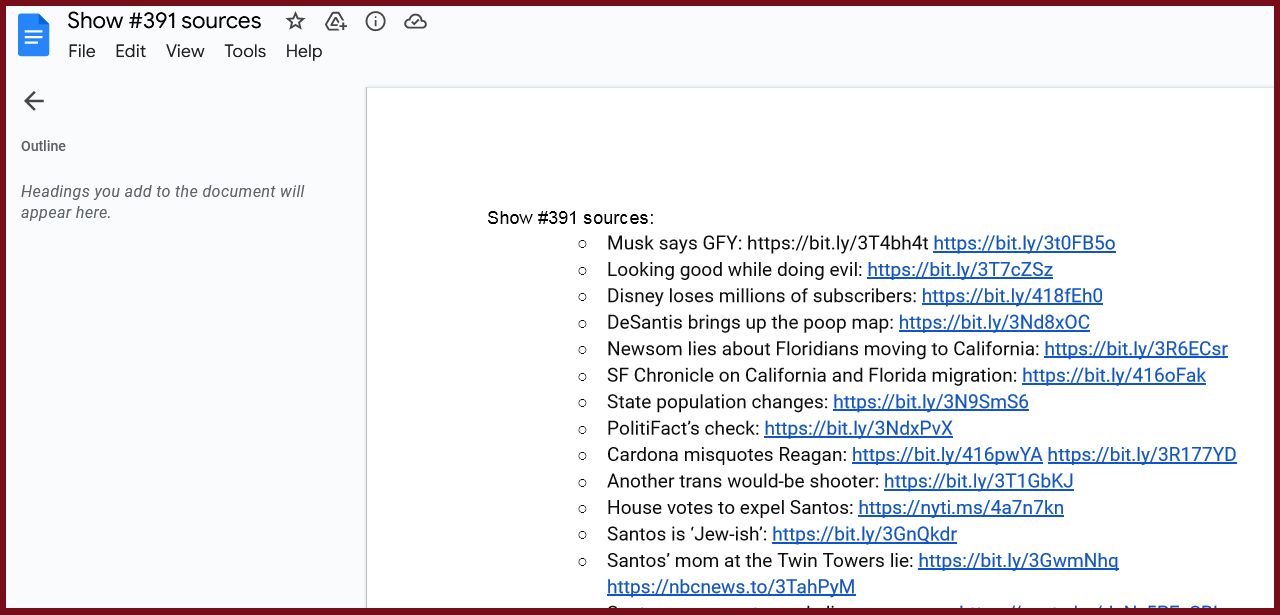Click text 'DeSantis brings up the poop map:'
The image size is (1280, 615).
pyautogui.click(x=751, y=322)
